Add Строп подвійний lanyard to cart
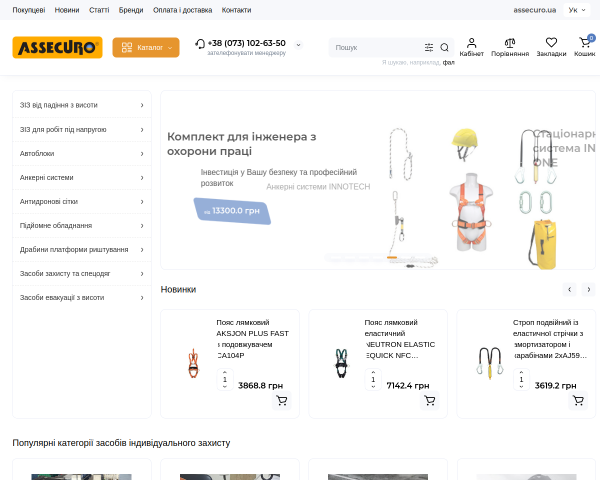Viewport: 600px width, 480px height. [x=578, y=400]
